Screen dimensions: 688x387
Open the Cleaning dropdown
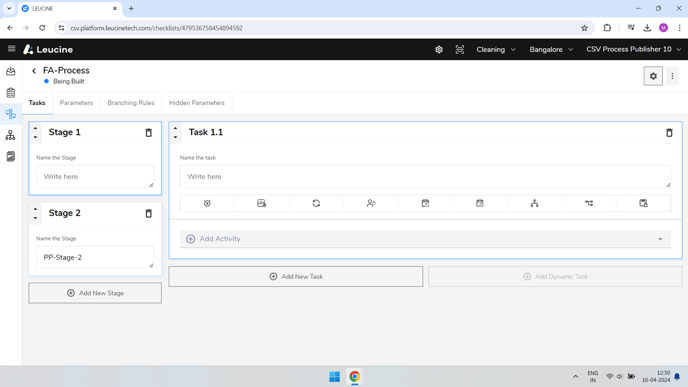tap(496, 50)
